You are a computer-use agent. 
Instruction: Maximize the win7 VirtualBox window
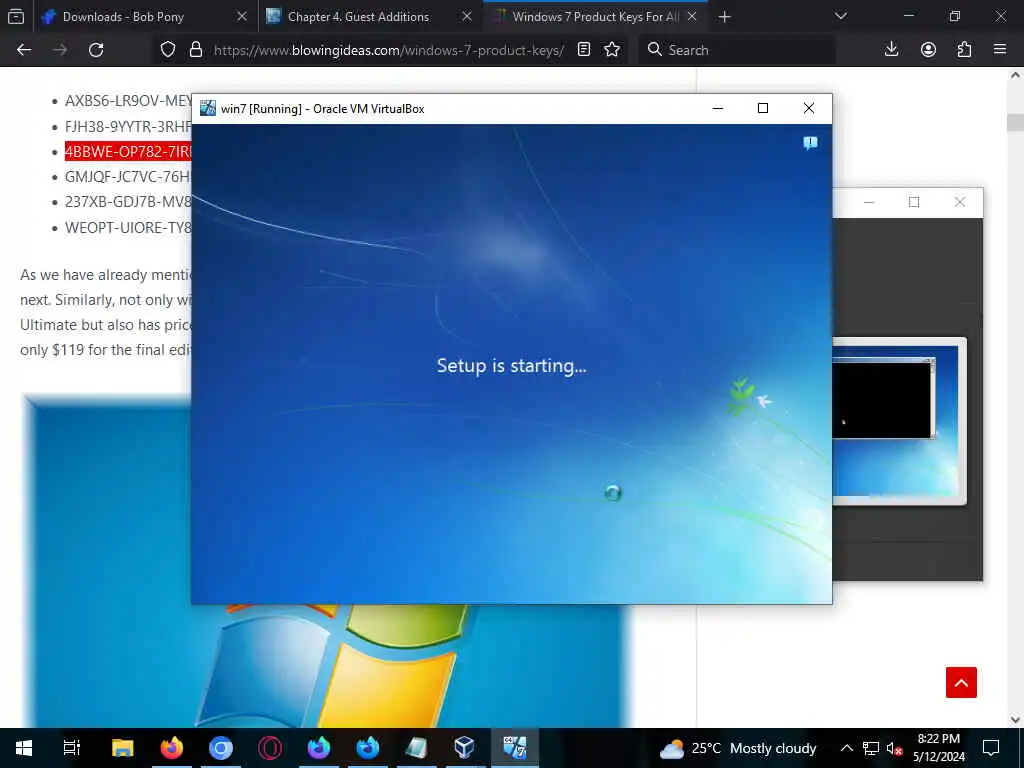point(763,108)
